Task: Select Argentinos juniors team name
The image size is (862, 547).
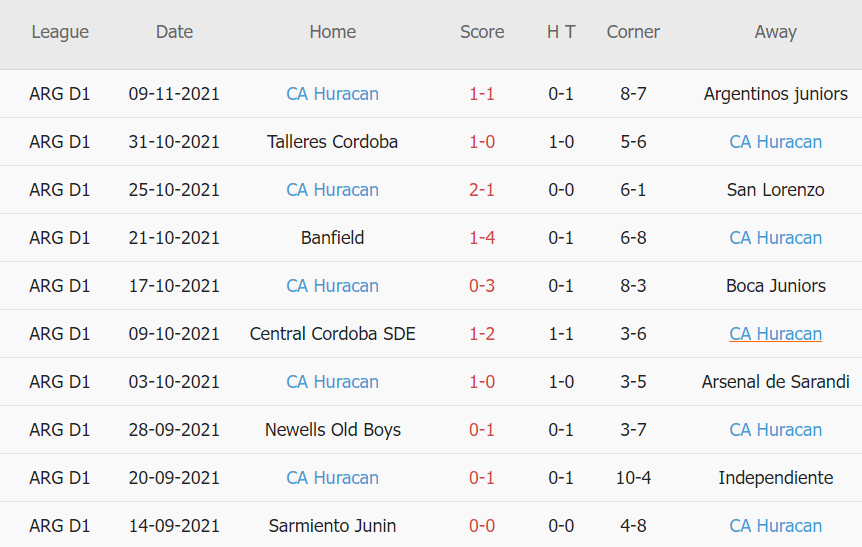Action: pos(775,94)
